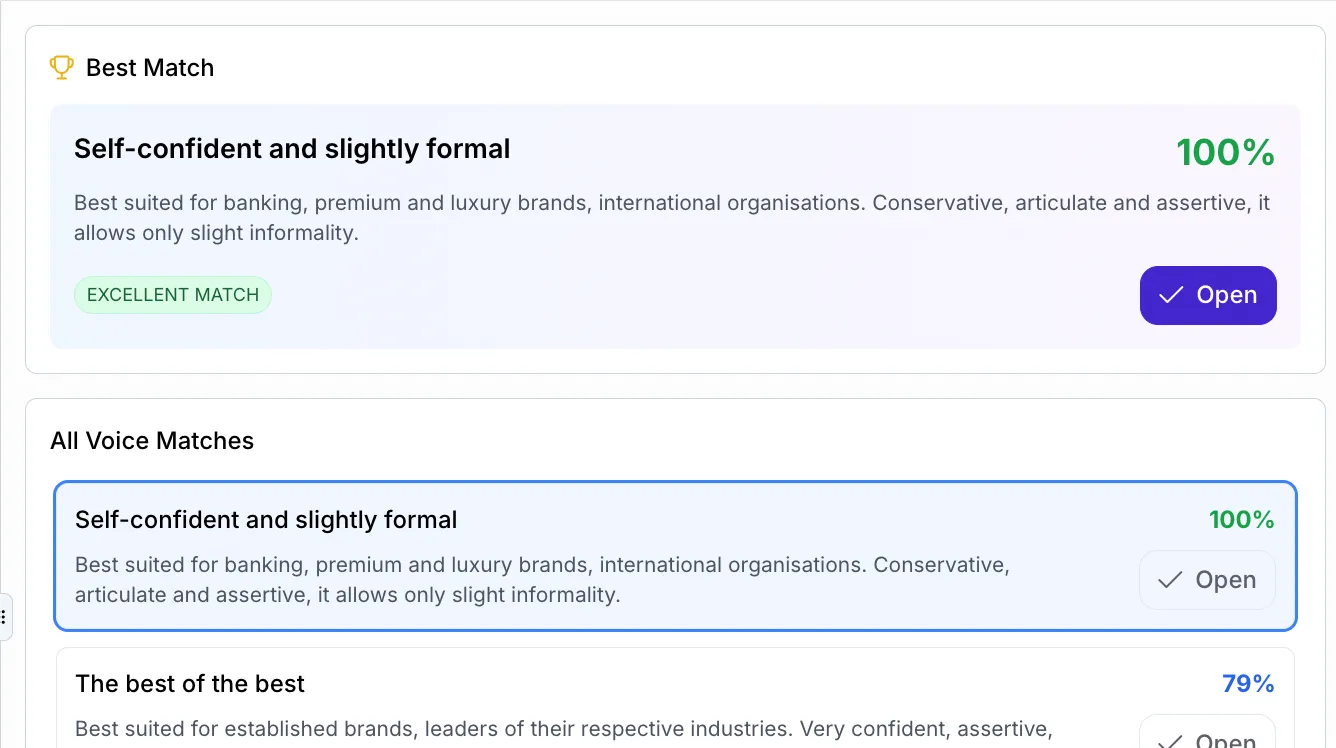Open the Self-confident voice from All Voice Matches
The height and width of the screenshot is (748, 1336).
click(1207, 579)
